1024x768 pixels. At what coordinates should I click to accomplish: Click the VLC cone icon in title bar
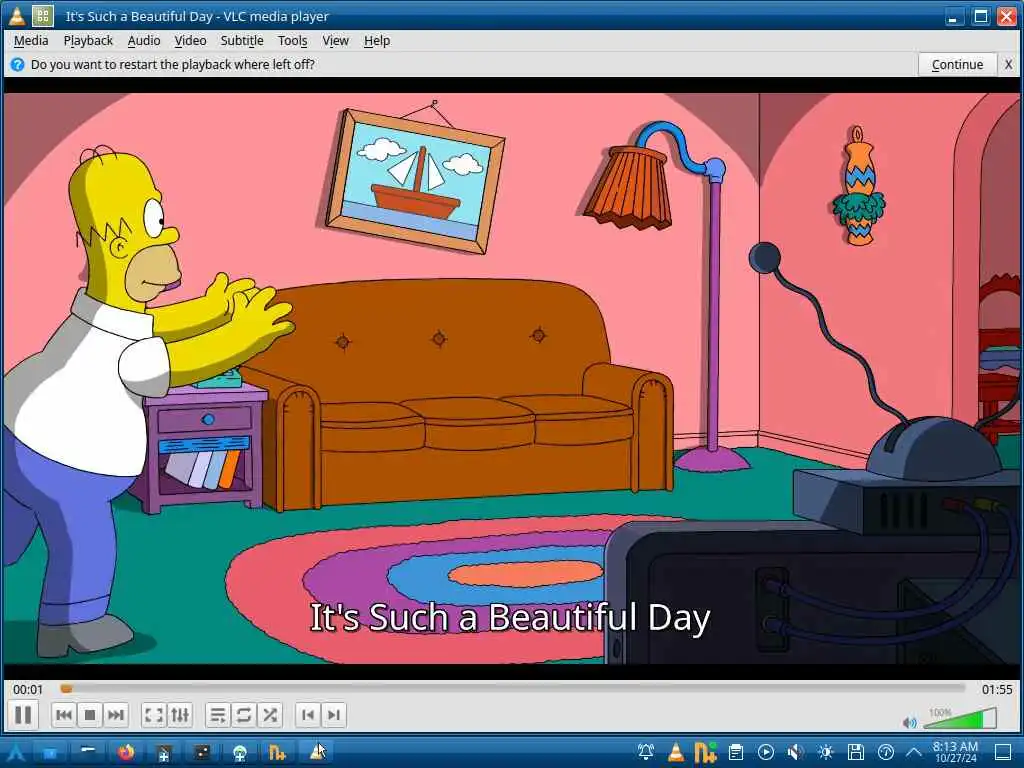[16, 16]
